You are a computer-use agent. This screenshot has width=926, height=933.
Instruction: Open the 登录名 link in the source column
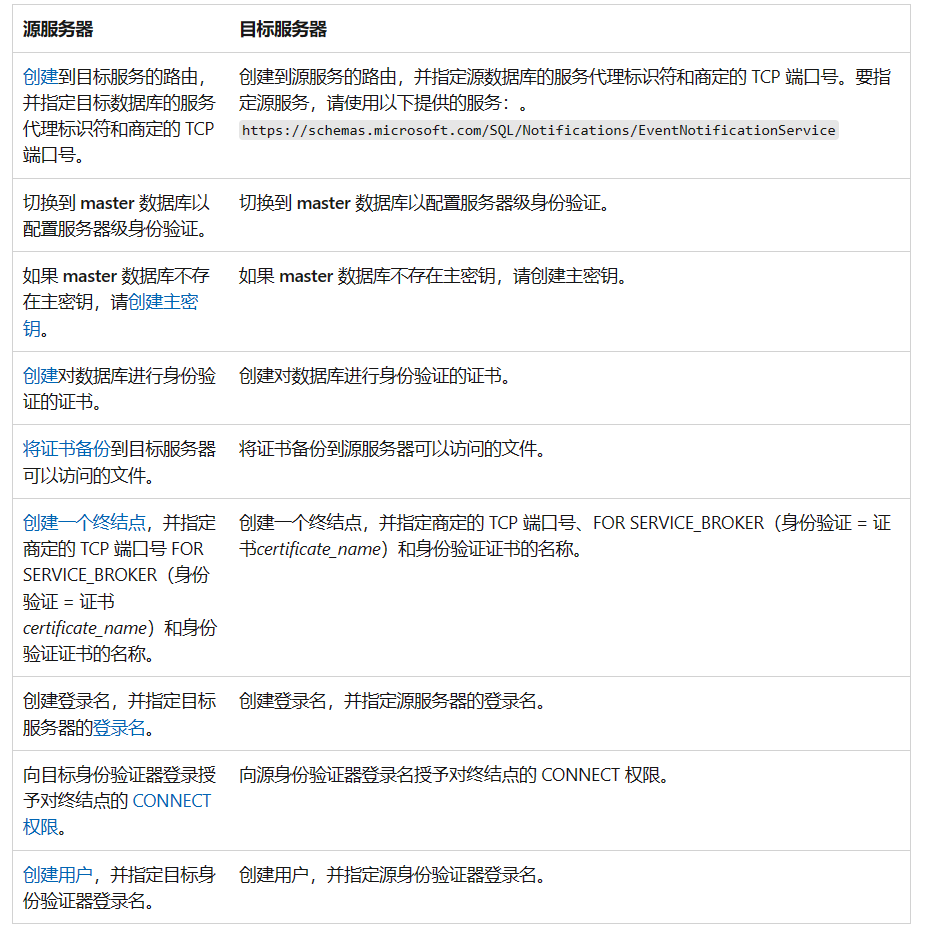(x=119, y=728)
